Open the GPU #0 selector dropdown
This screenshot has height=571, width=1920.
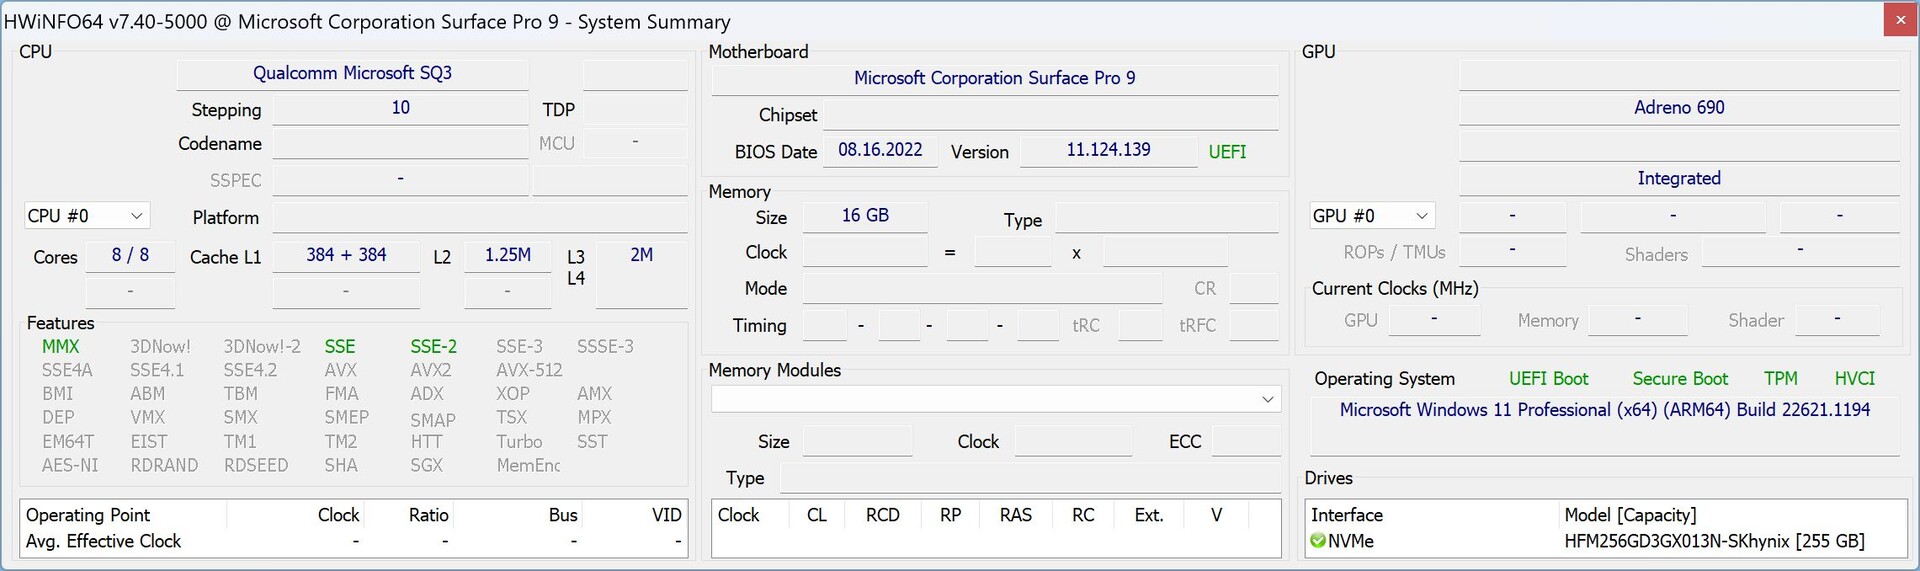click(x=1371, y=216)
